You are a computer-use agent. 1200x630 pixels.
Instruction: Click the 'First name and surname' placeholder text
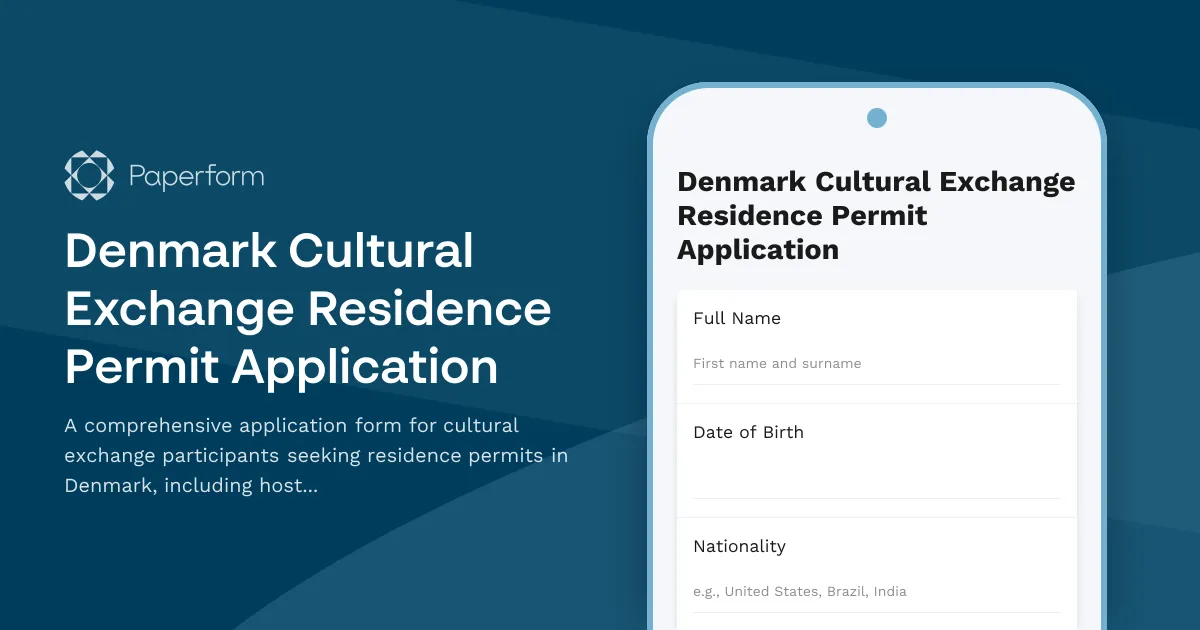click(x=777, y=363)
